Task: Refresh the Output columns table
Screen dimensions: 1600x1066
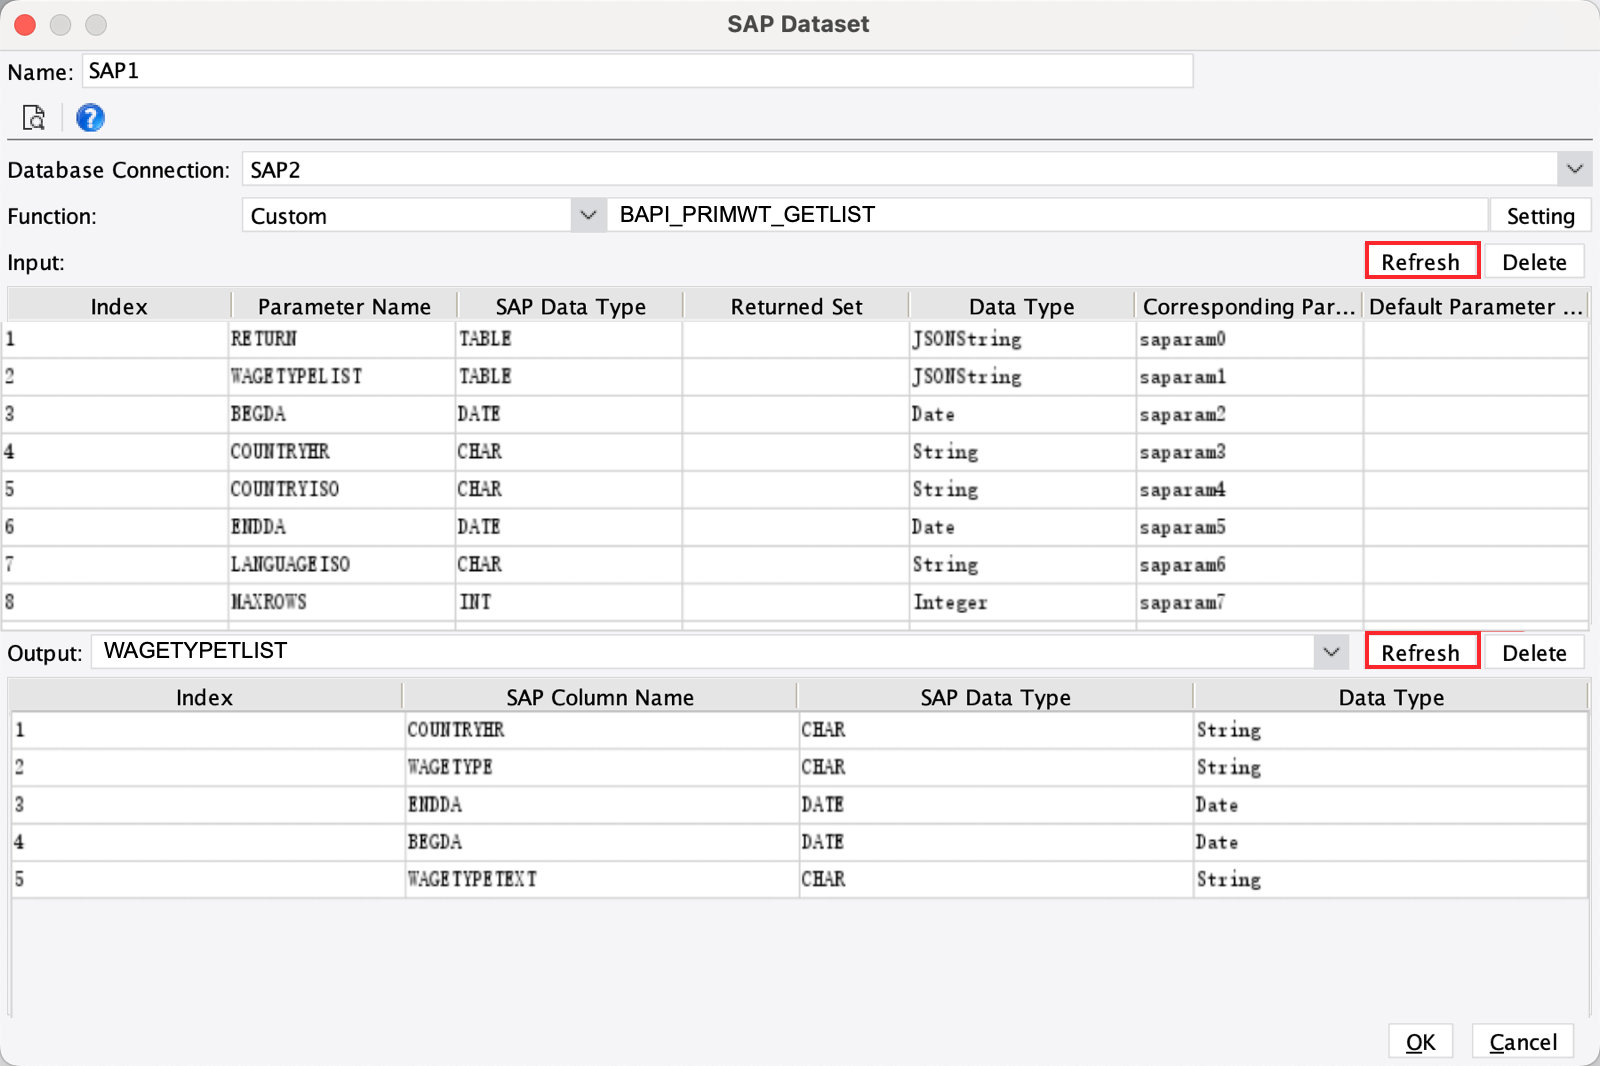Action: pos(1421,652)
